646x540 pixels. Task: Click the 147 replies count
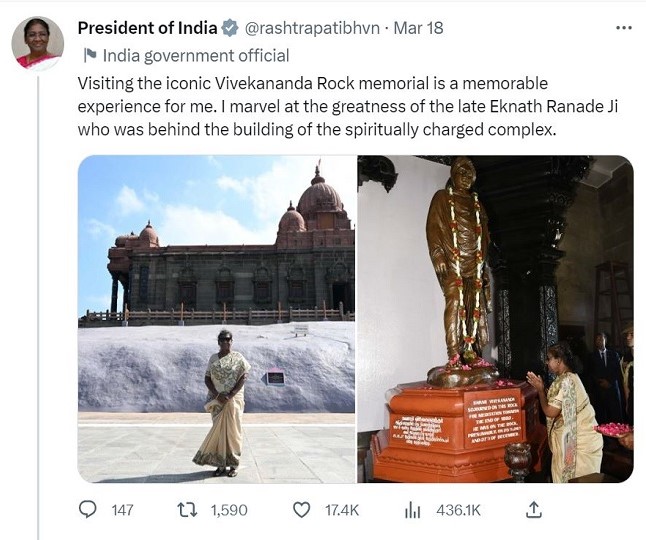click(x=122, y=510)
